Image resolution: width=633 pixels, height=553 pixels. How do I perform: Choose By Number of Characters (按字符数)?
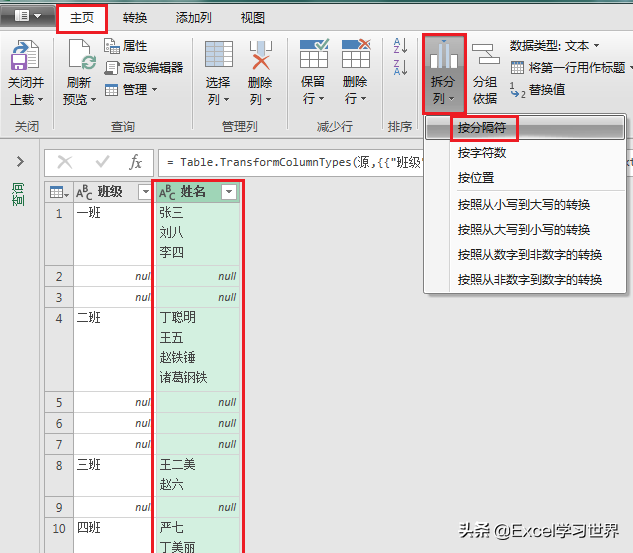click(525, 153)
